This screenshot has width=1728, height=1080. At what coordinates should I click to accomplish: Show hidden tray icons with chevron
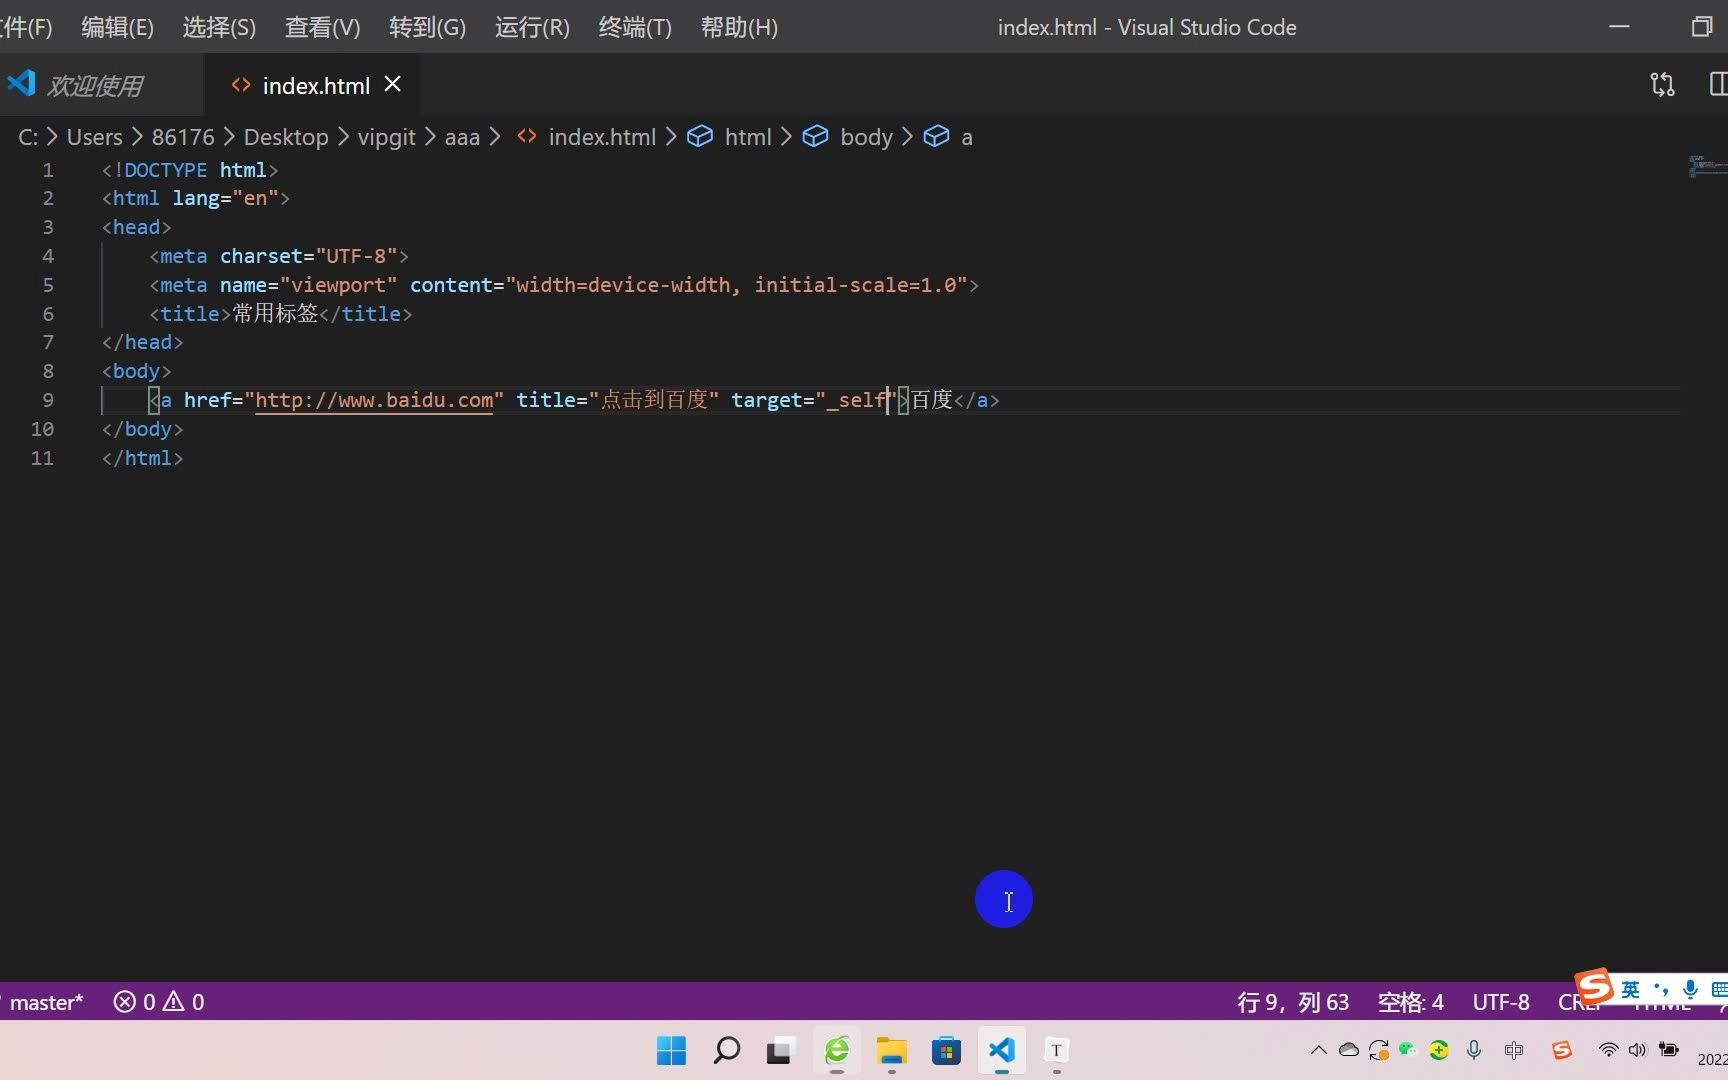(1318, 1050)
